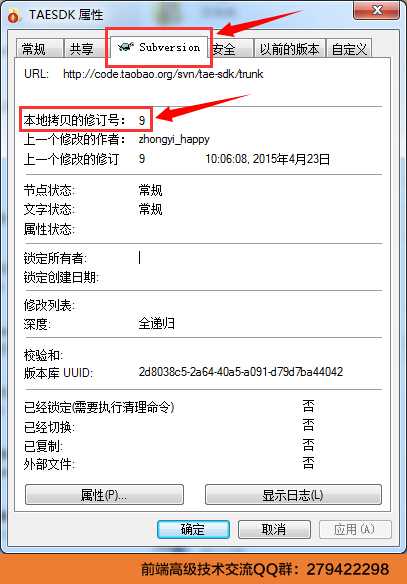Open the 共享 tab
Image resolution: width=407 pixels, height=584 pixels.
(x=84, y=48)
